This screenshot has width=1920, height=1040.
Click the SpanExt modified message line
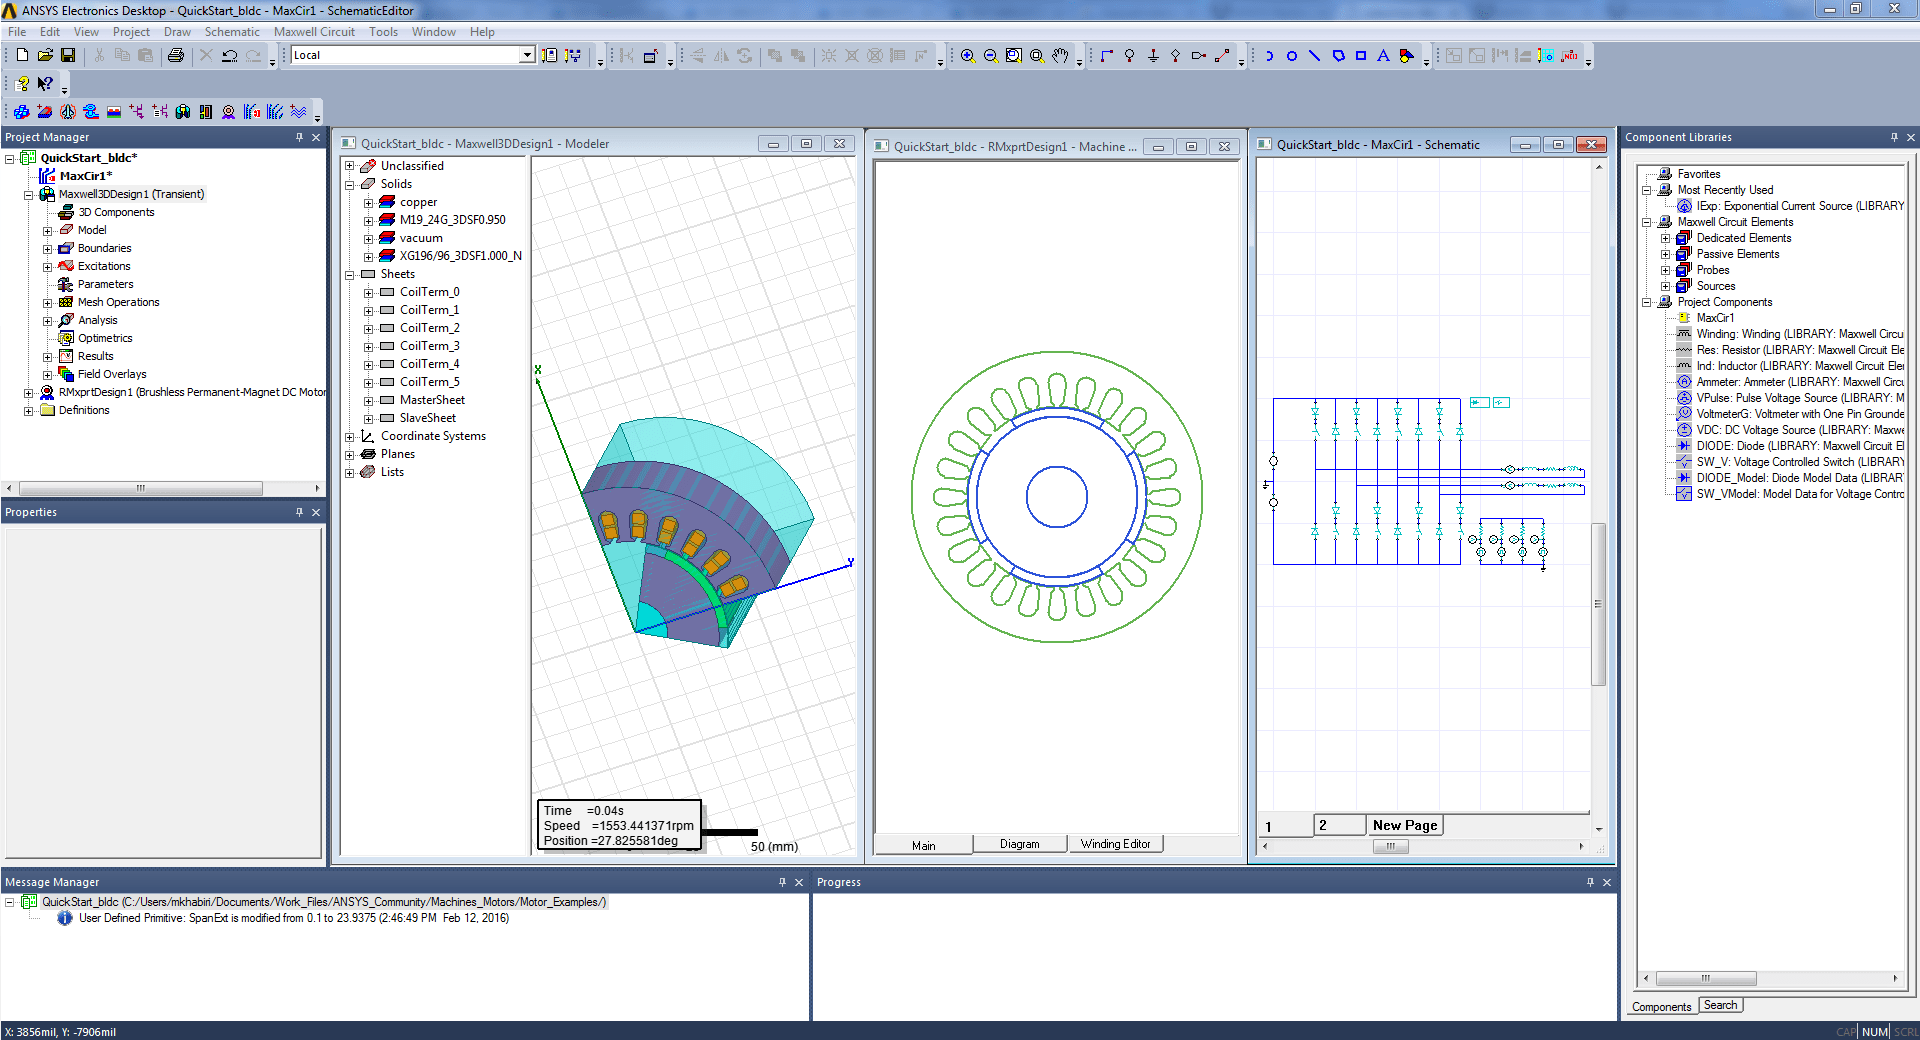click(293, 918)
